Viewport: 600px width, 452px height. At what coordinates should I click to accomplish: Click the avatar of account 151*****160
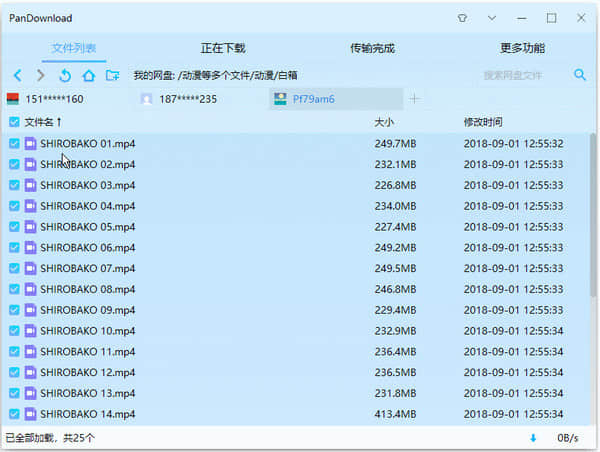coord(13,99)
